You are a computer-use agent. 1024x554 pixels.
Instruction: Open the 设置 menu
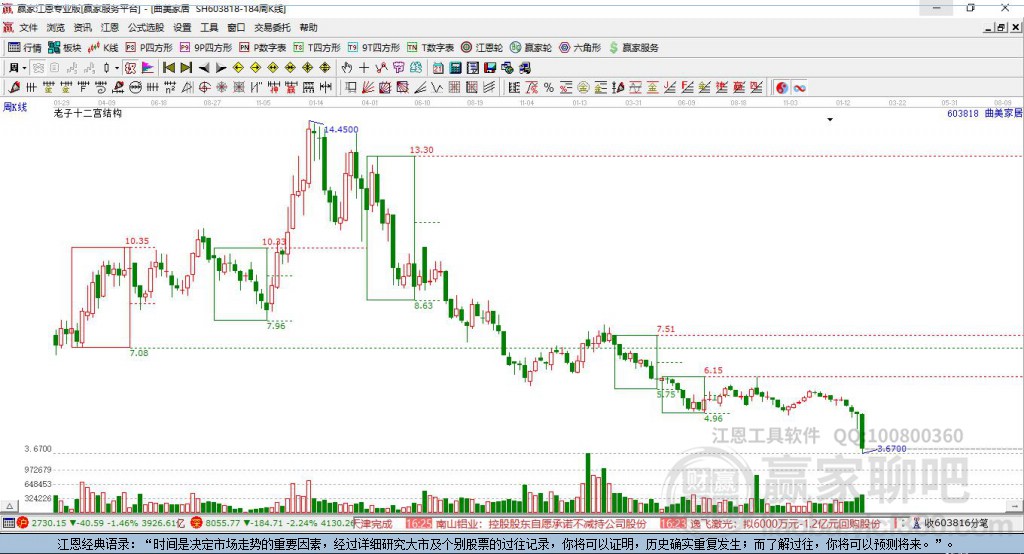[x=182, y=27]
